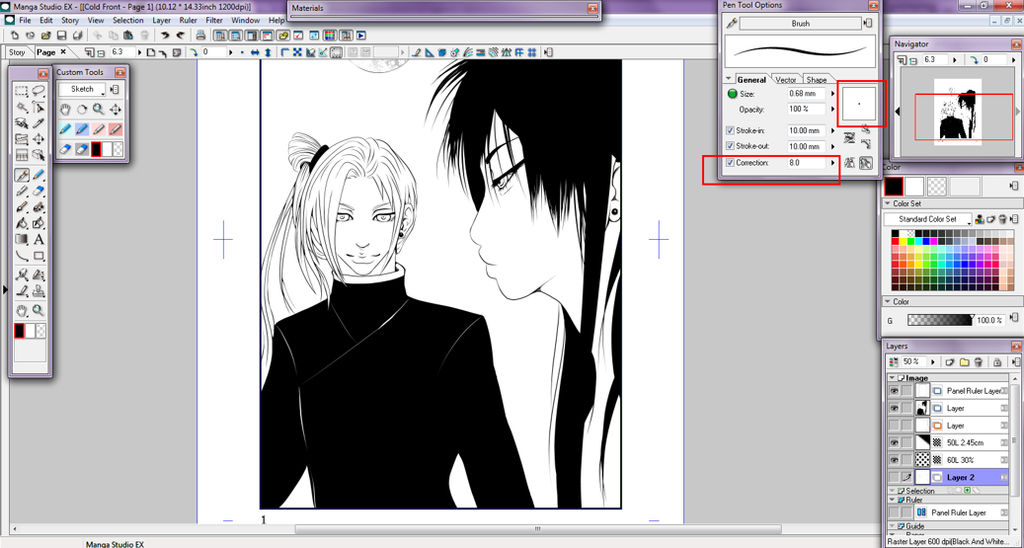This screenshot has width=1024, height=548.
Task: Click the Zoom magnifier in Custom Tools
Action: pyautogui.click(x=98, y=109)
